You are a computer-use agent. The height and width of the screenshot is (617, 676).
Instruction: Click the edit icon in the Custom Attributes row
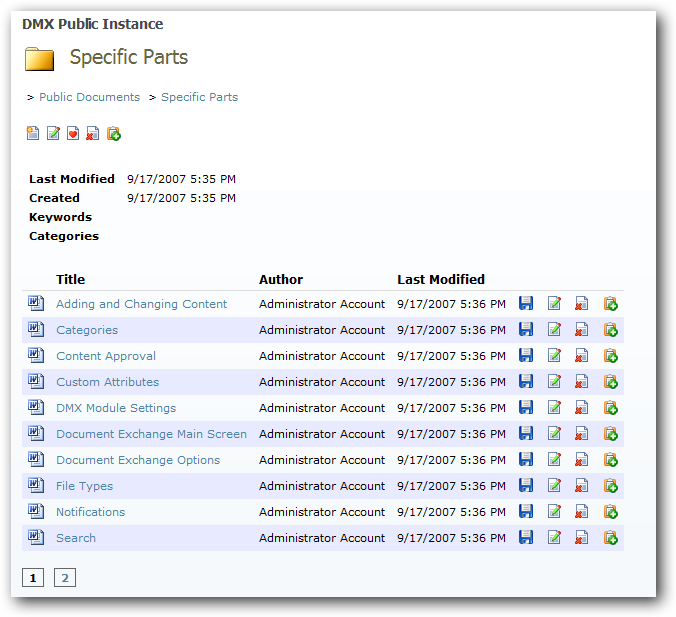[554, 382]
